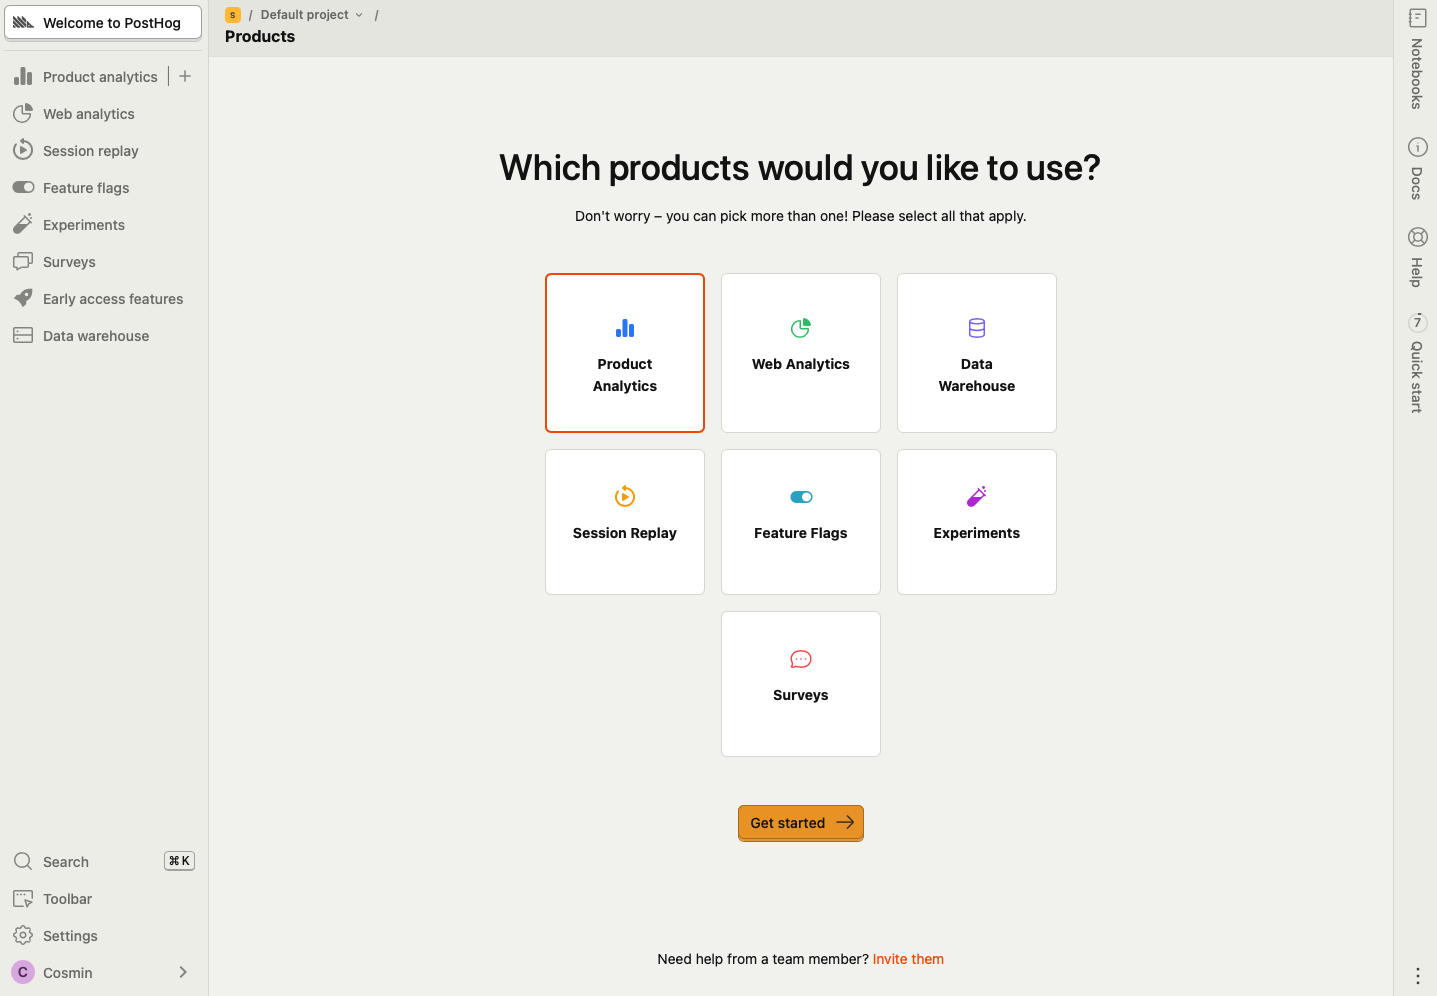Click the project badge in the breadcrumb
This screenshot has height=996, width=1437.
click(233, 15)
